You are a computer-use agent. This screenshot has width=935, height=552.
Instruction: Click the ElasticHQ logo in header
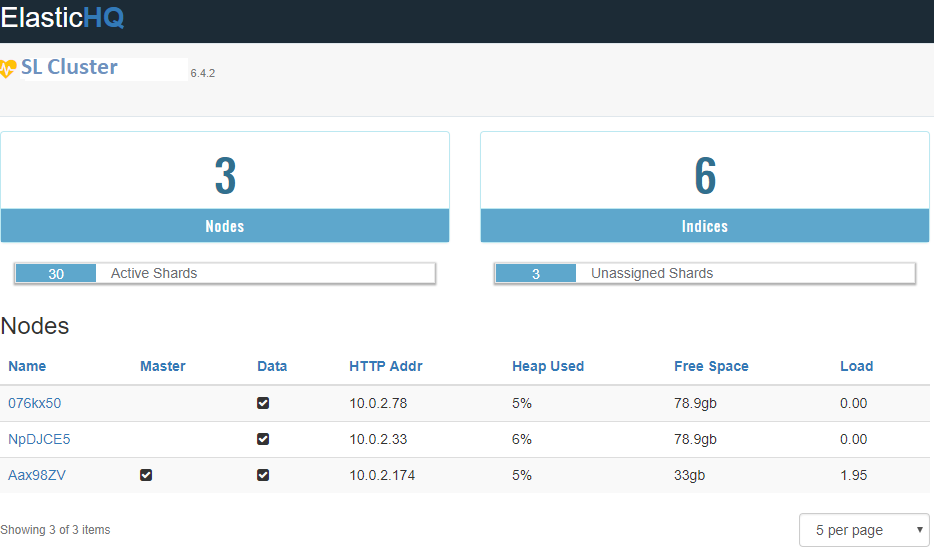click(62, 19)
